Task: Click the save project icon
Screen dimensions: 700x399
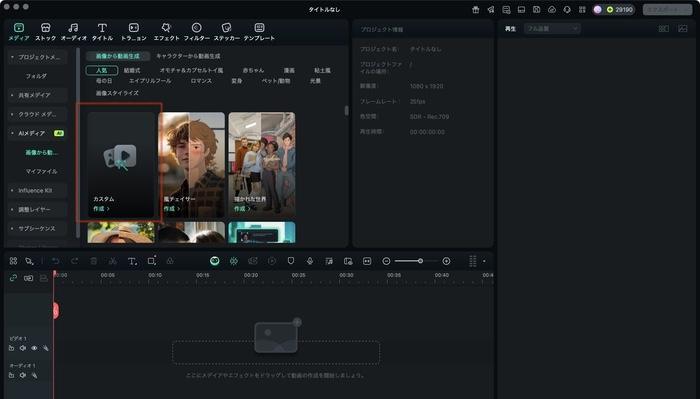Action: [537, 9]
